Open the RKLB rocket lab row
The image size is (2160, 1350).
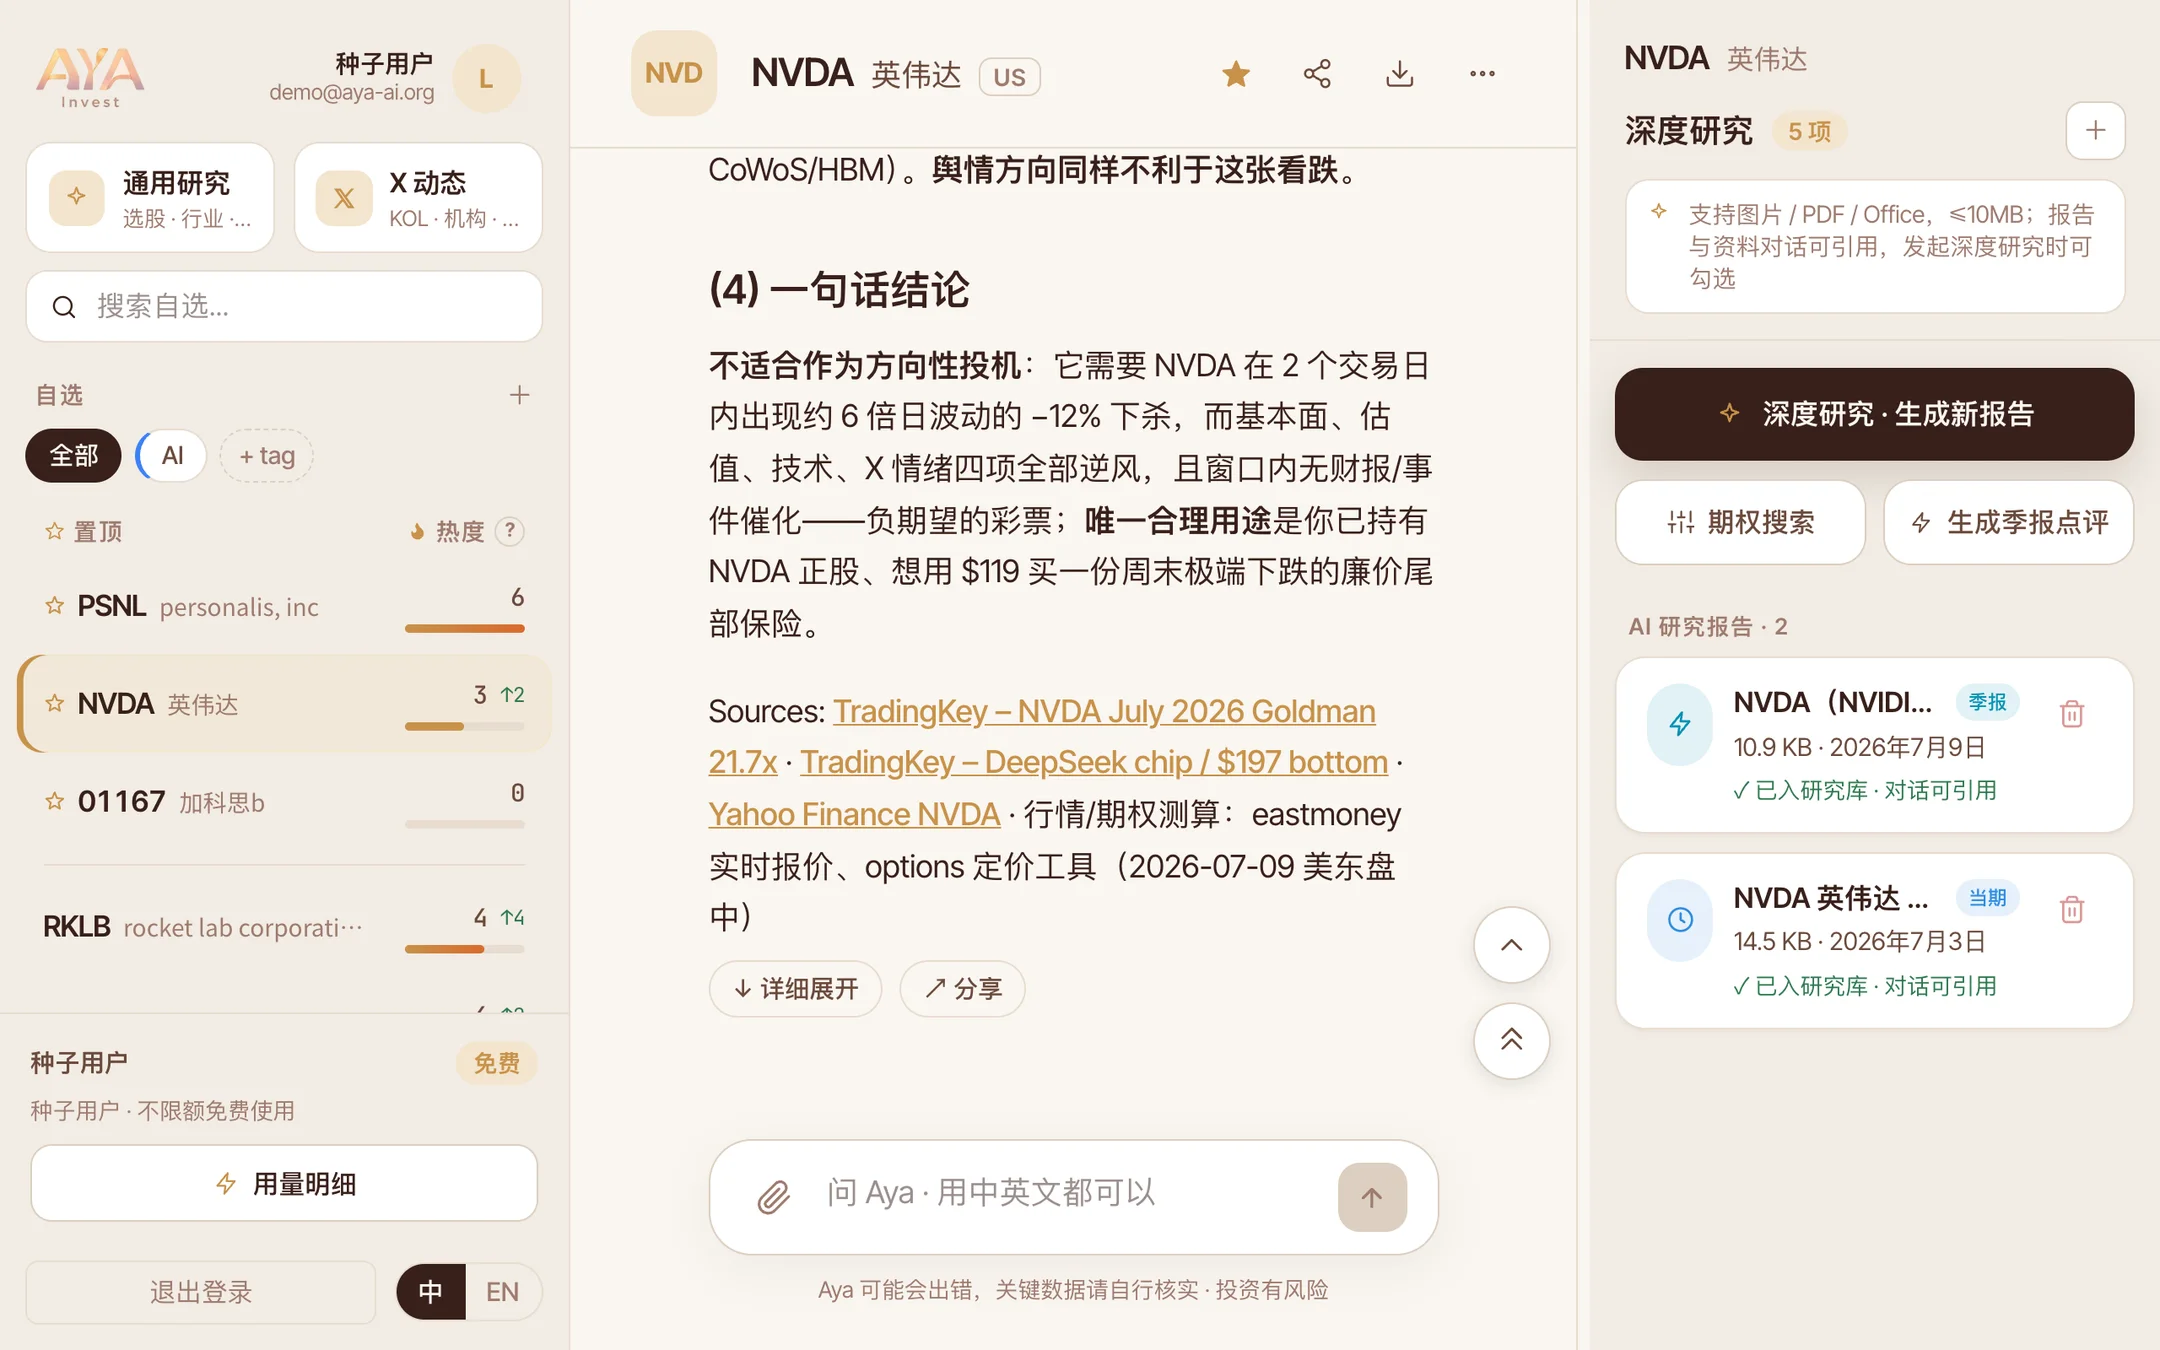[284, 926]
